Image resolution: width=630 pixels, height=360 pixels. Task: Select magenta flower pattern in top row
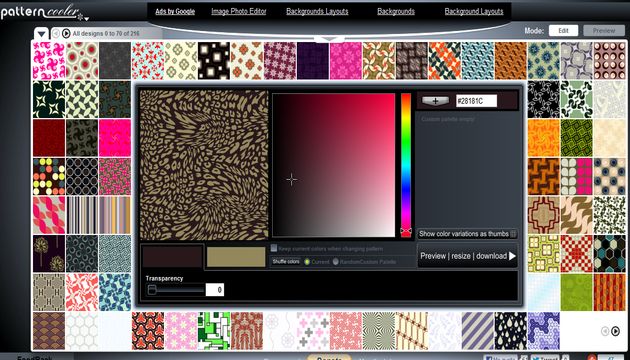(x=346, y=61)
